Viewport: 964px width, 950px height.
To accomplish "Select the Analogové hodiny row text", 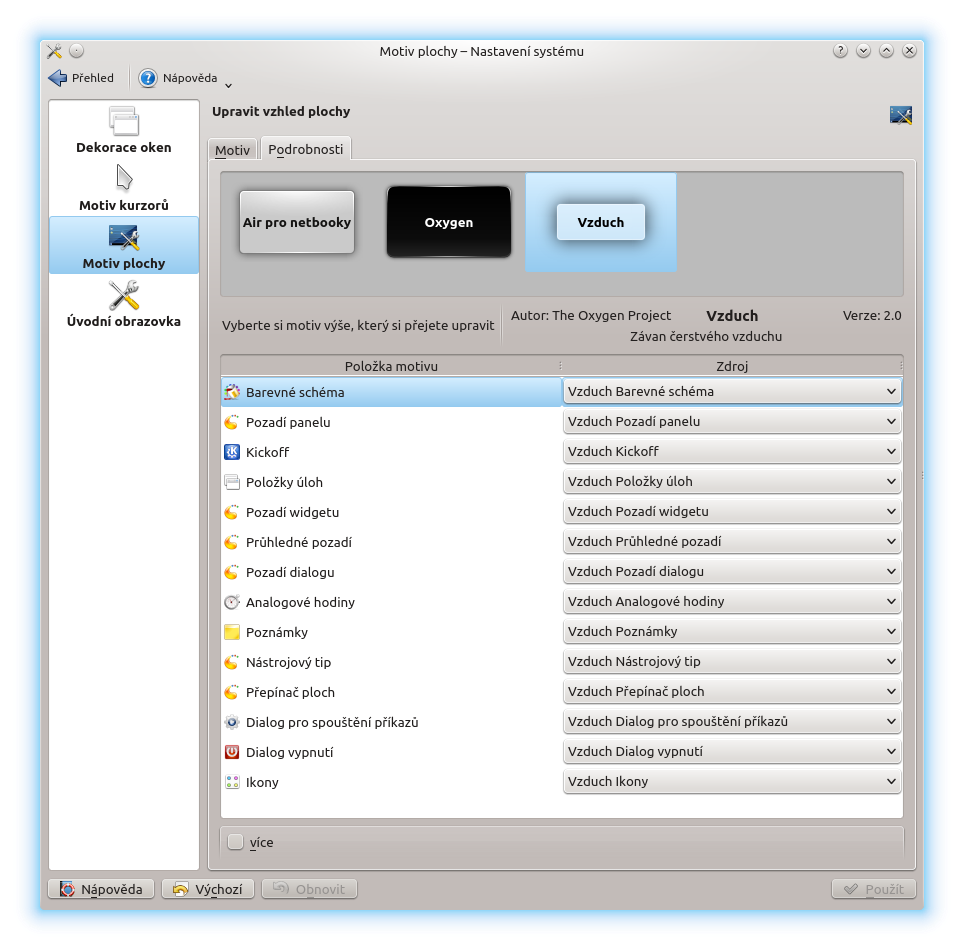I will point(300,603).
